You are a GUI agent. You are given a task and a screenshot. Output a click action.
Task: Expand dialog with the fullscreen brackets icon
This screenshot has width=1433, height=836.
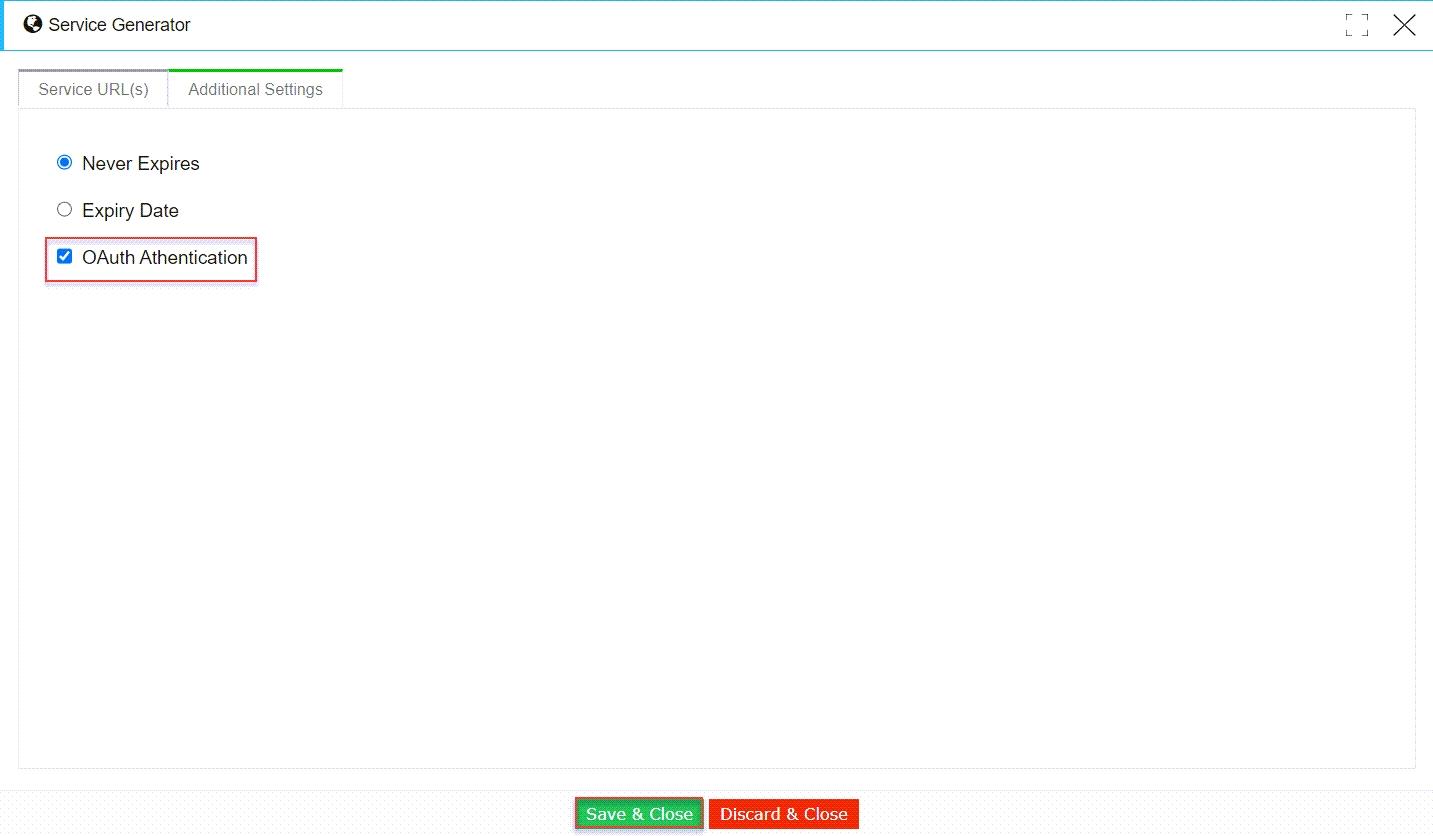[1356, 25]
